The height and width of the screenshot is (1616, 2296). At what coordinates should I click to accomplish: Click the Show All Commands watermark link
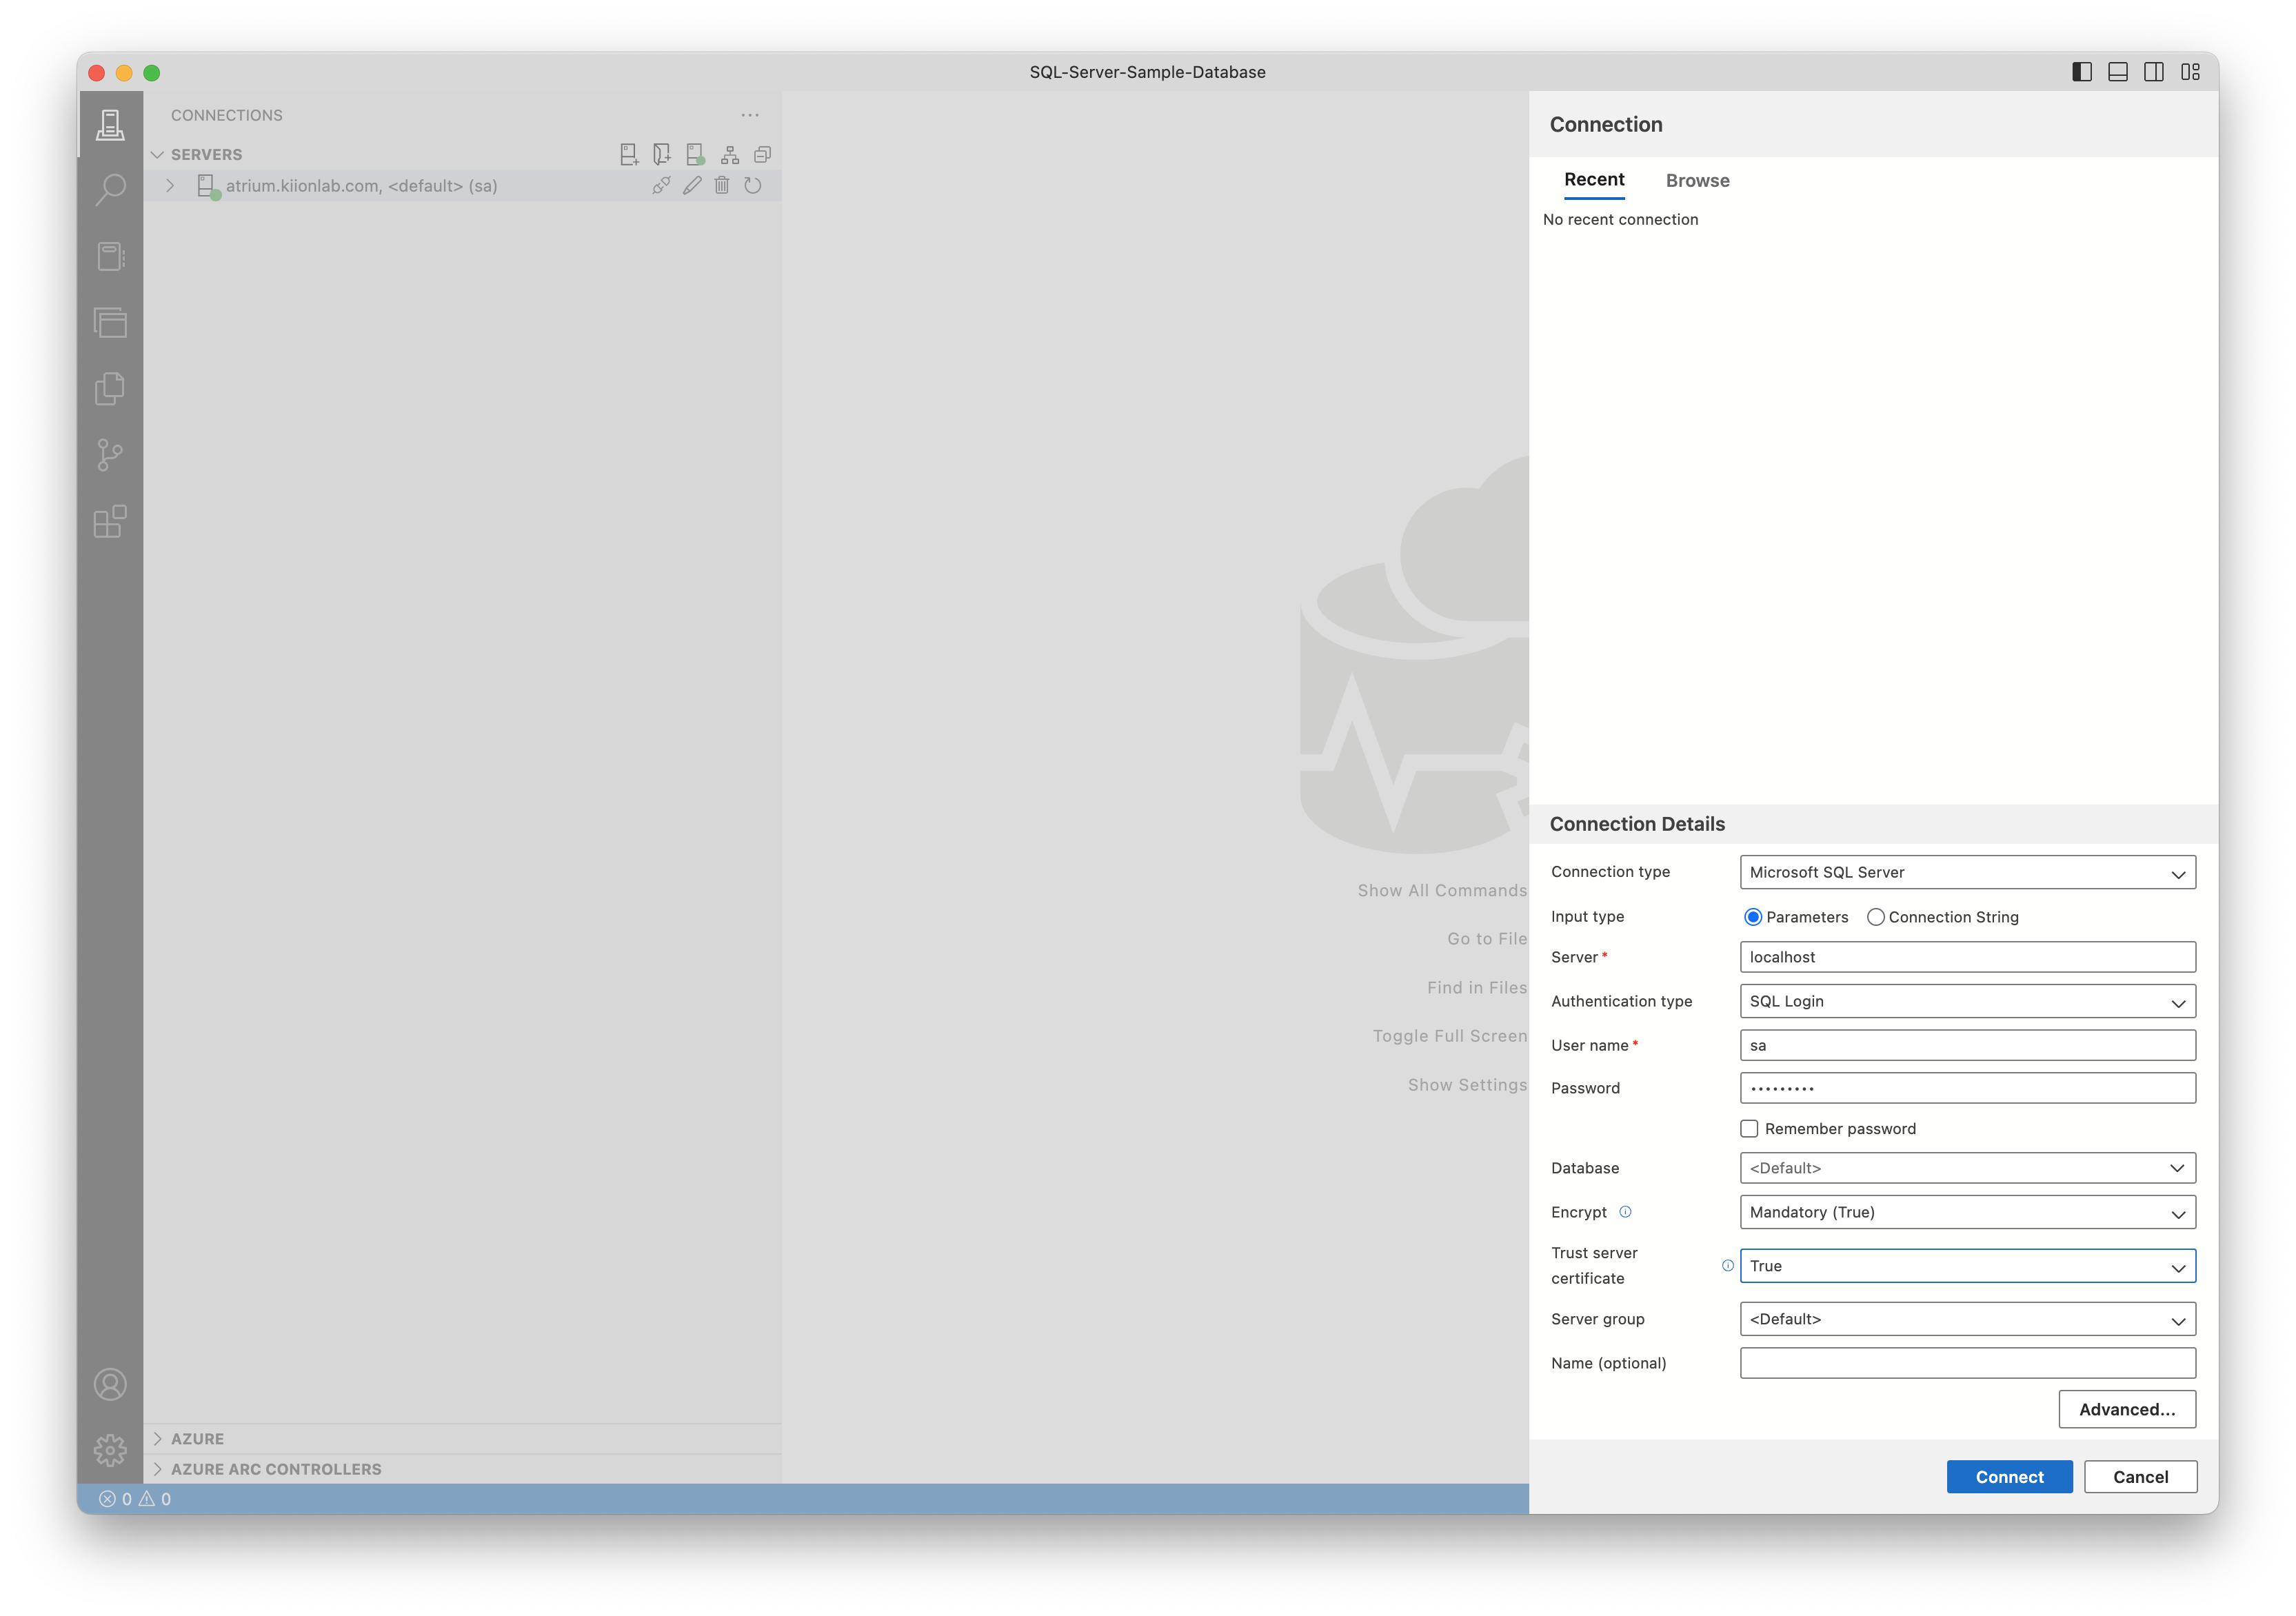coord(1442,890)
